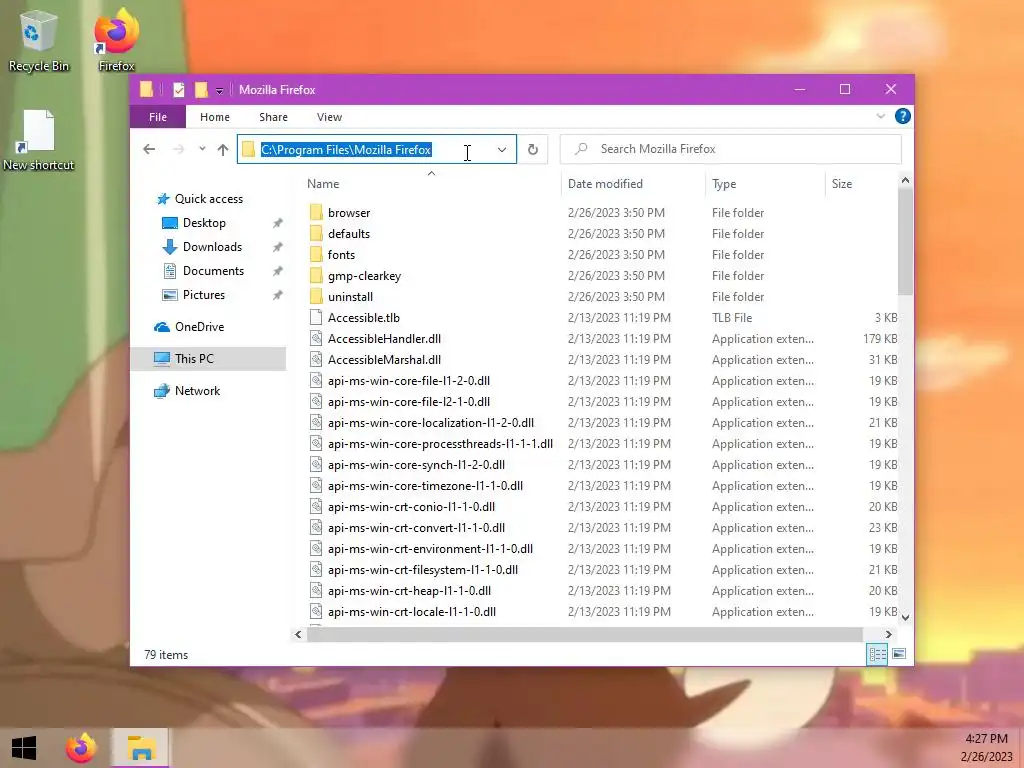The width and height of the screenshot is (1024, 768).
Task: Click the Properties quick access toolbar icon
Action: pyautogui.click(x=178, y=89)
